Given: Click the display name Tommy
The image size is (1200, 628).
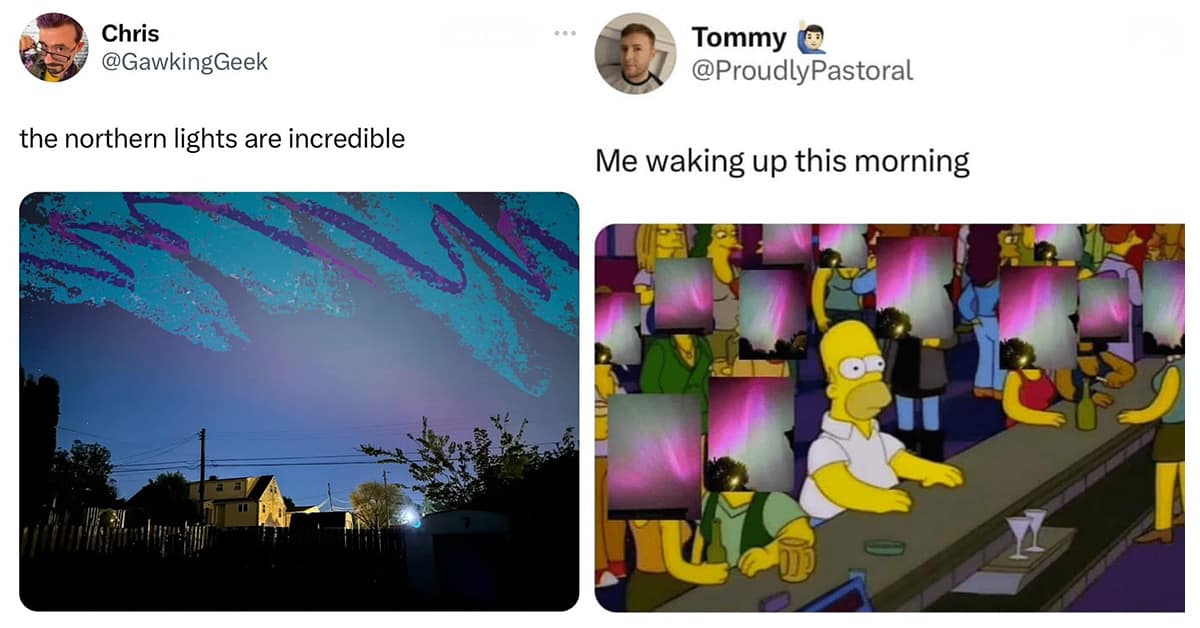Looking at the screenshot, I should 740,38.
